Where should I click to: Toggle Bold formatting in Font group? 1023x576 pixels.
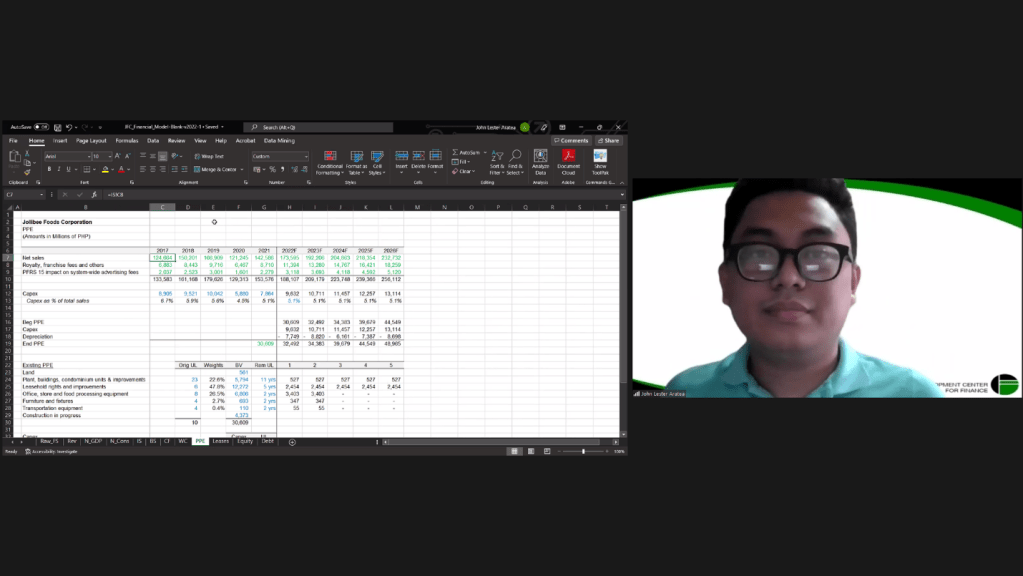[x=48, y=169]
